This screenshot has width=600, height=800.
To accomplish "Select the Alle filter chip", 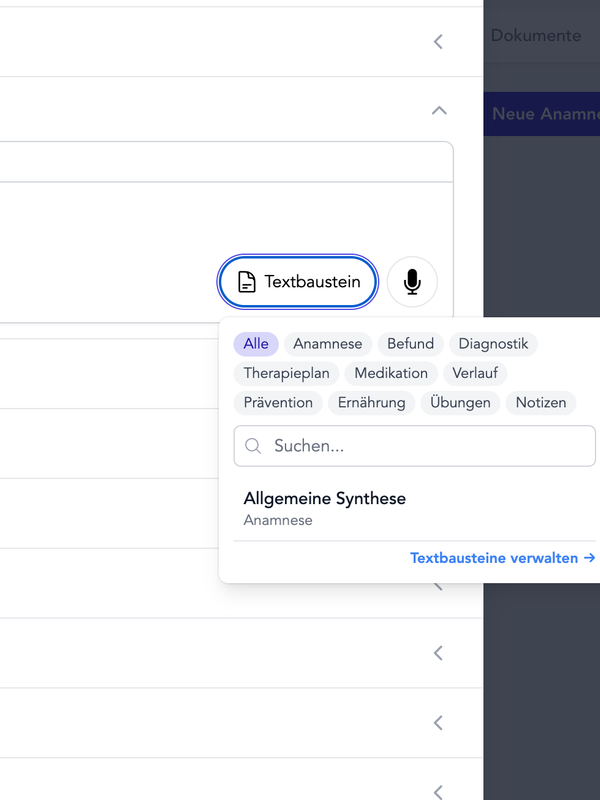I will point(256,344).
